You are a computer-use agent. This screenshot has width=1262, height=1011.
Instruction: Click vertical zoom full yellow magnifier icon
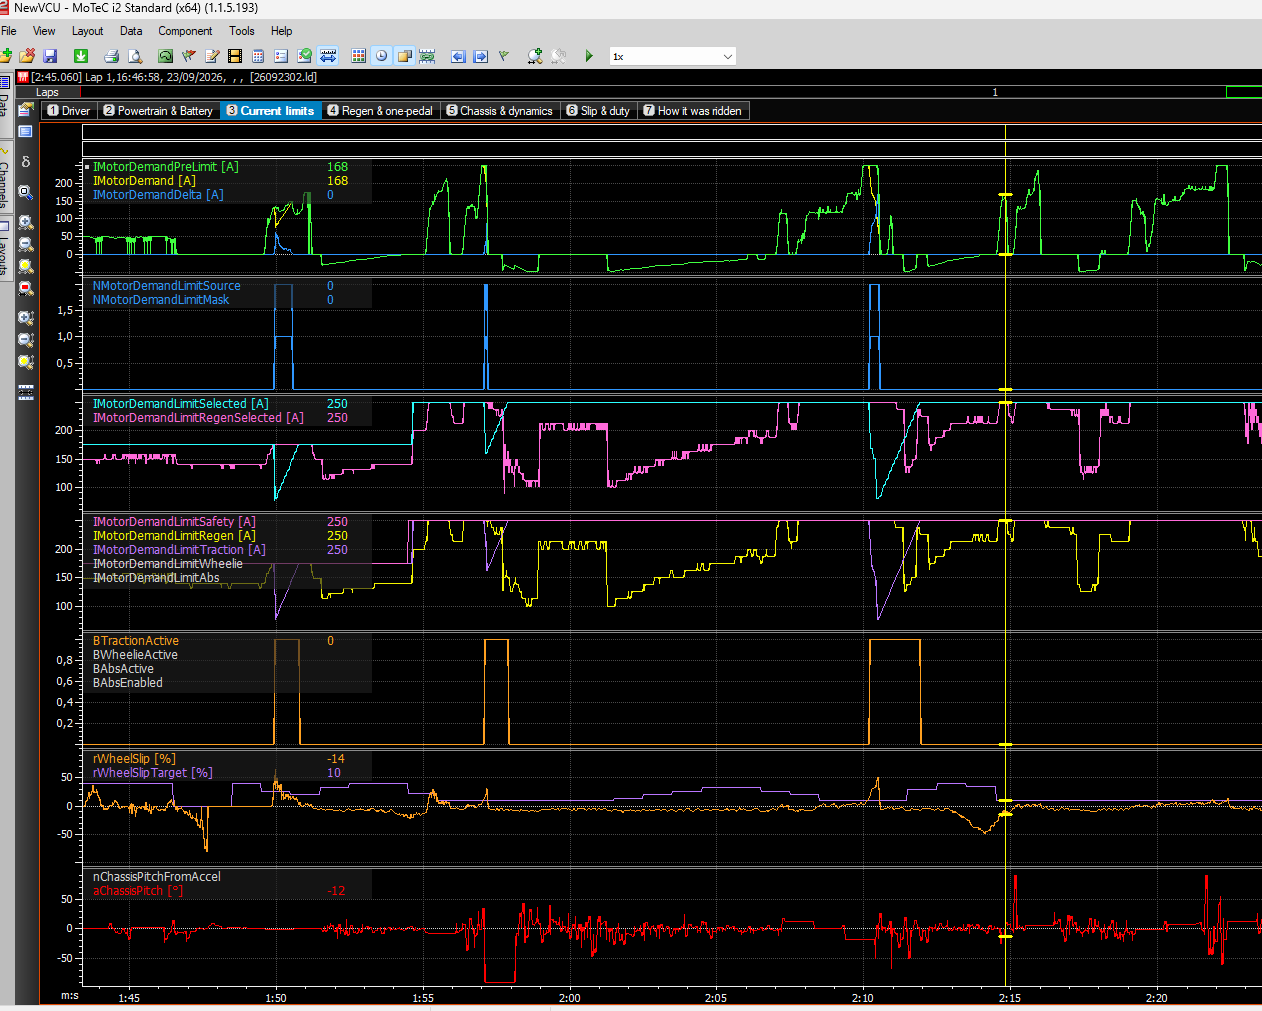point(26,362)
